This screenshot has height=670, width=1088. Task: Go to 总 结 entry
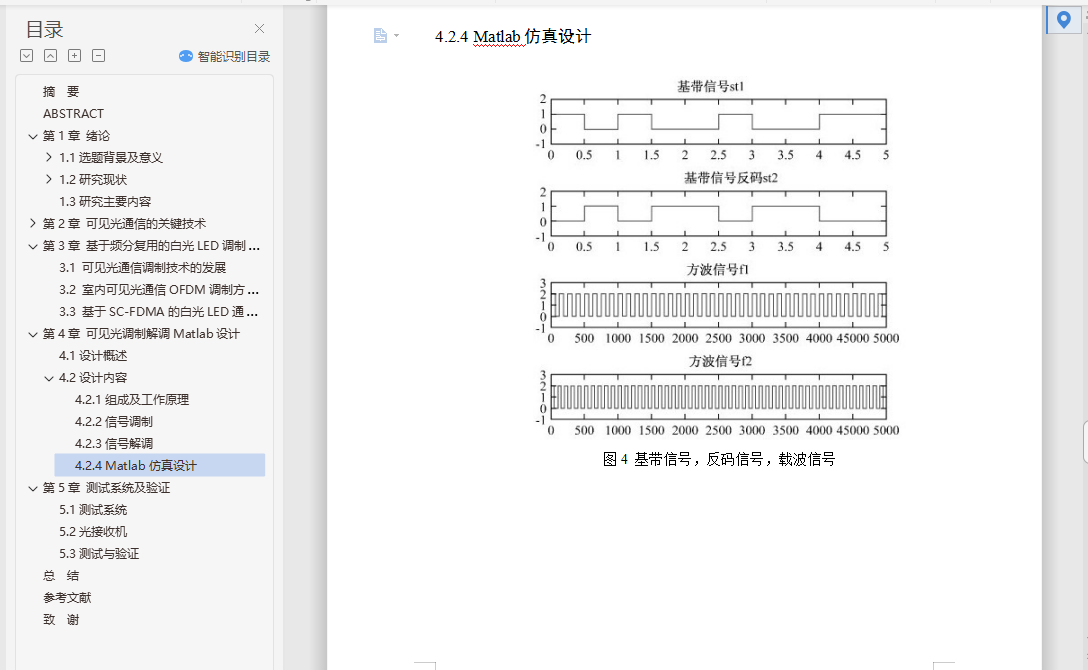(x=61, y=576)
